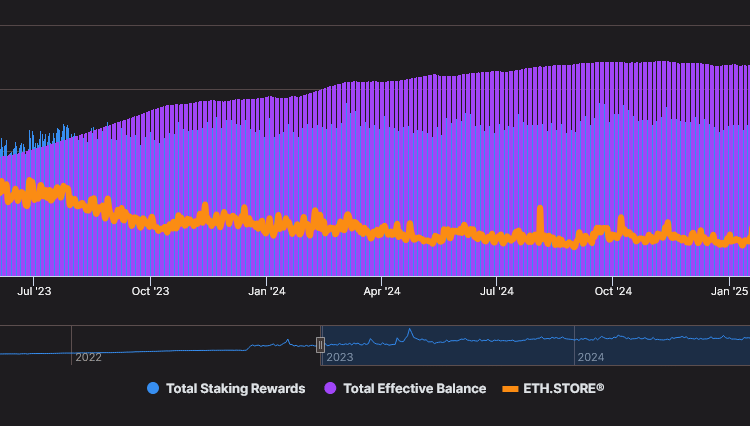Click the Jan '25 axis label
Image resolution: width=750 pixels, height=426 pixels.
pyautogui.click(x=729, y=291)
